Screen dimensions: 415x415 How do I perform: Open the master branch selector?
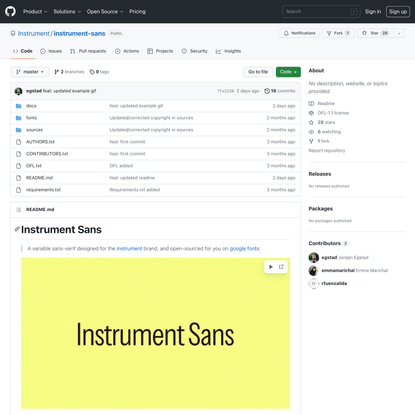click(x=30, y=72)
